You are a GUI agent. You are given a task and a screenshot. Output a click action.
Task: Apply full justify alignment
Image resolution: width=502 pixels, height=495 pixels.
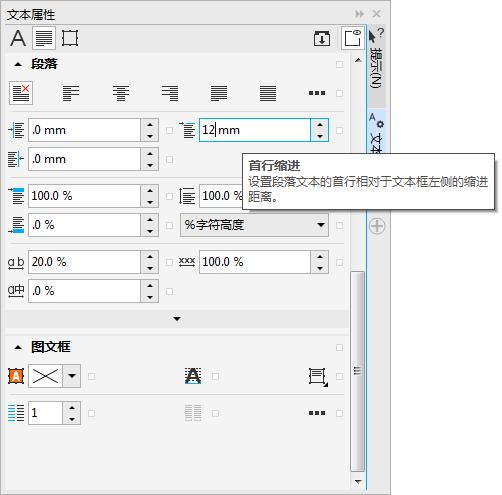tap(219, 93)
